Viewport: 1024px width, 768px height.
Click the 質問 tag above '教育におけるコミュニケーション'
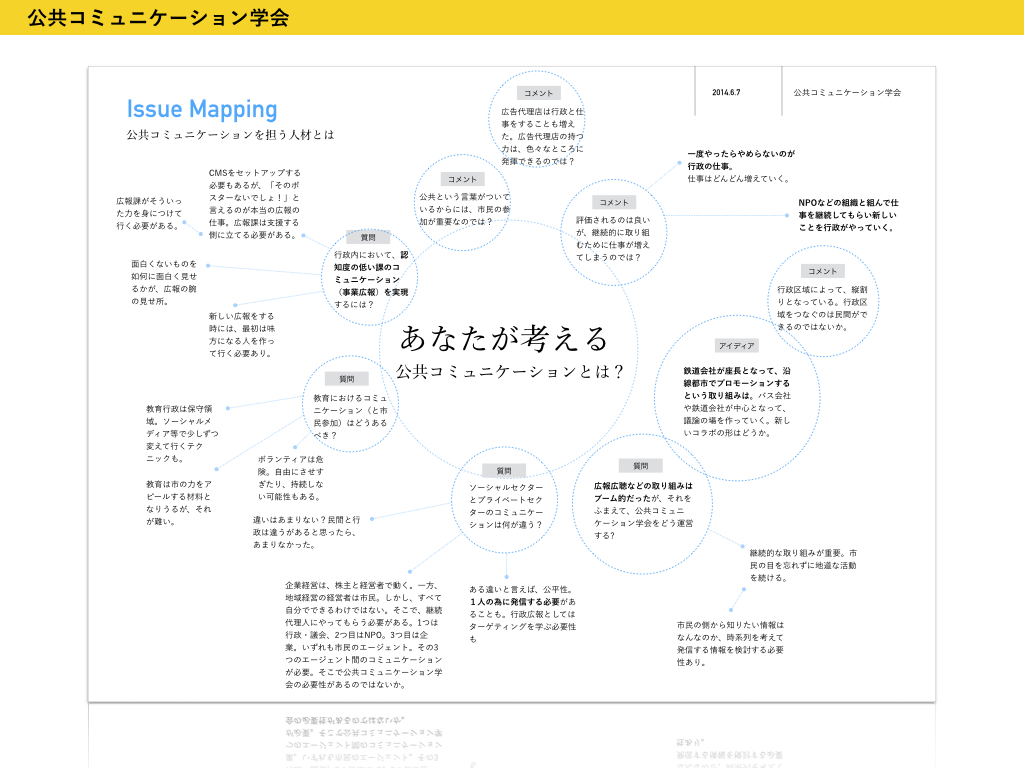[x=346, y=379]
